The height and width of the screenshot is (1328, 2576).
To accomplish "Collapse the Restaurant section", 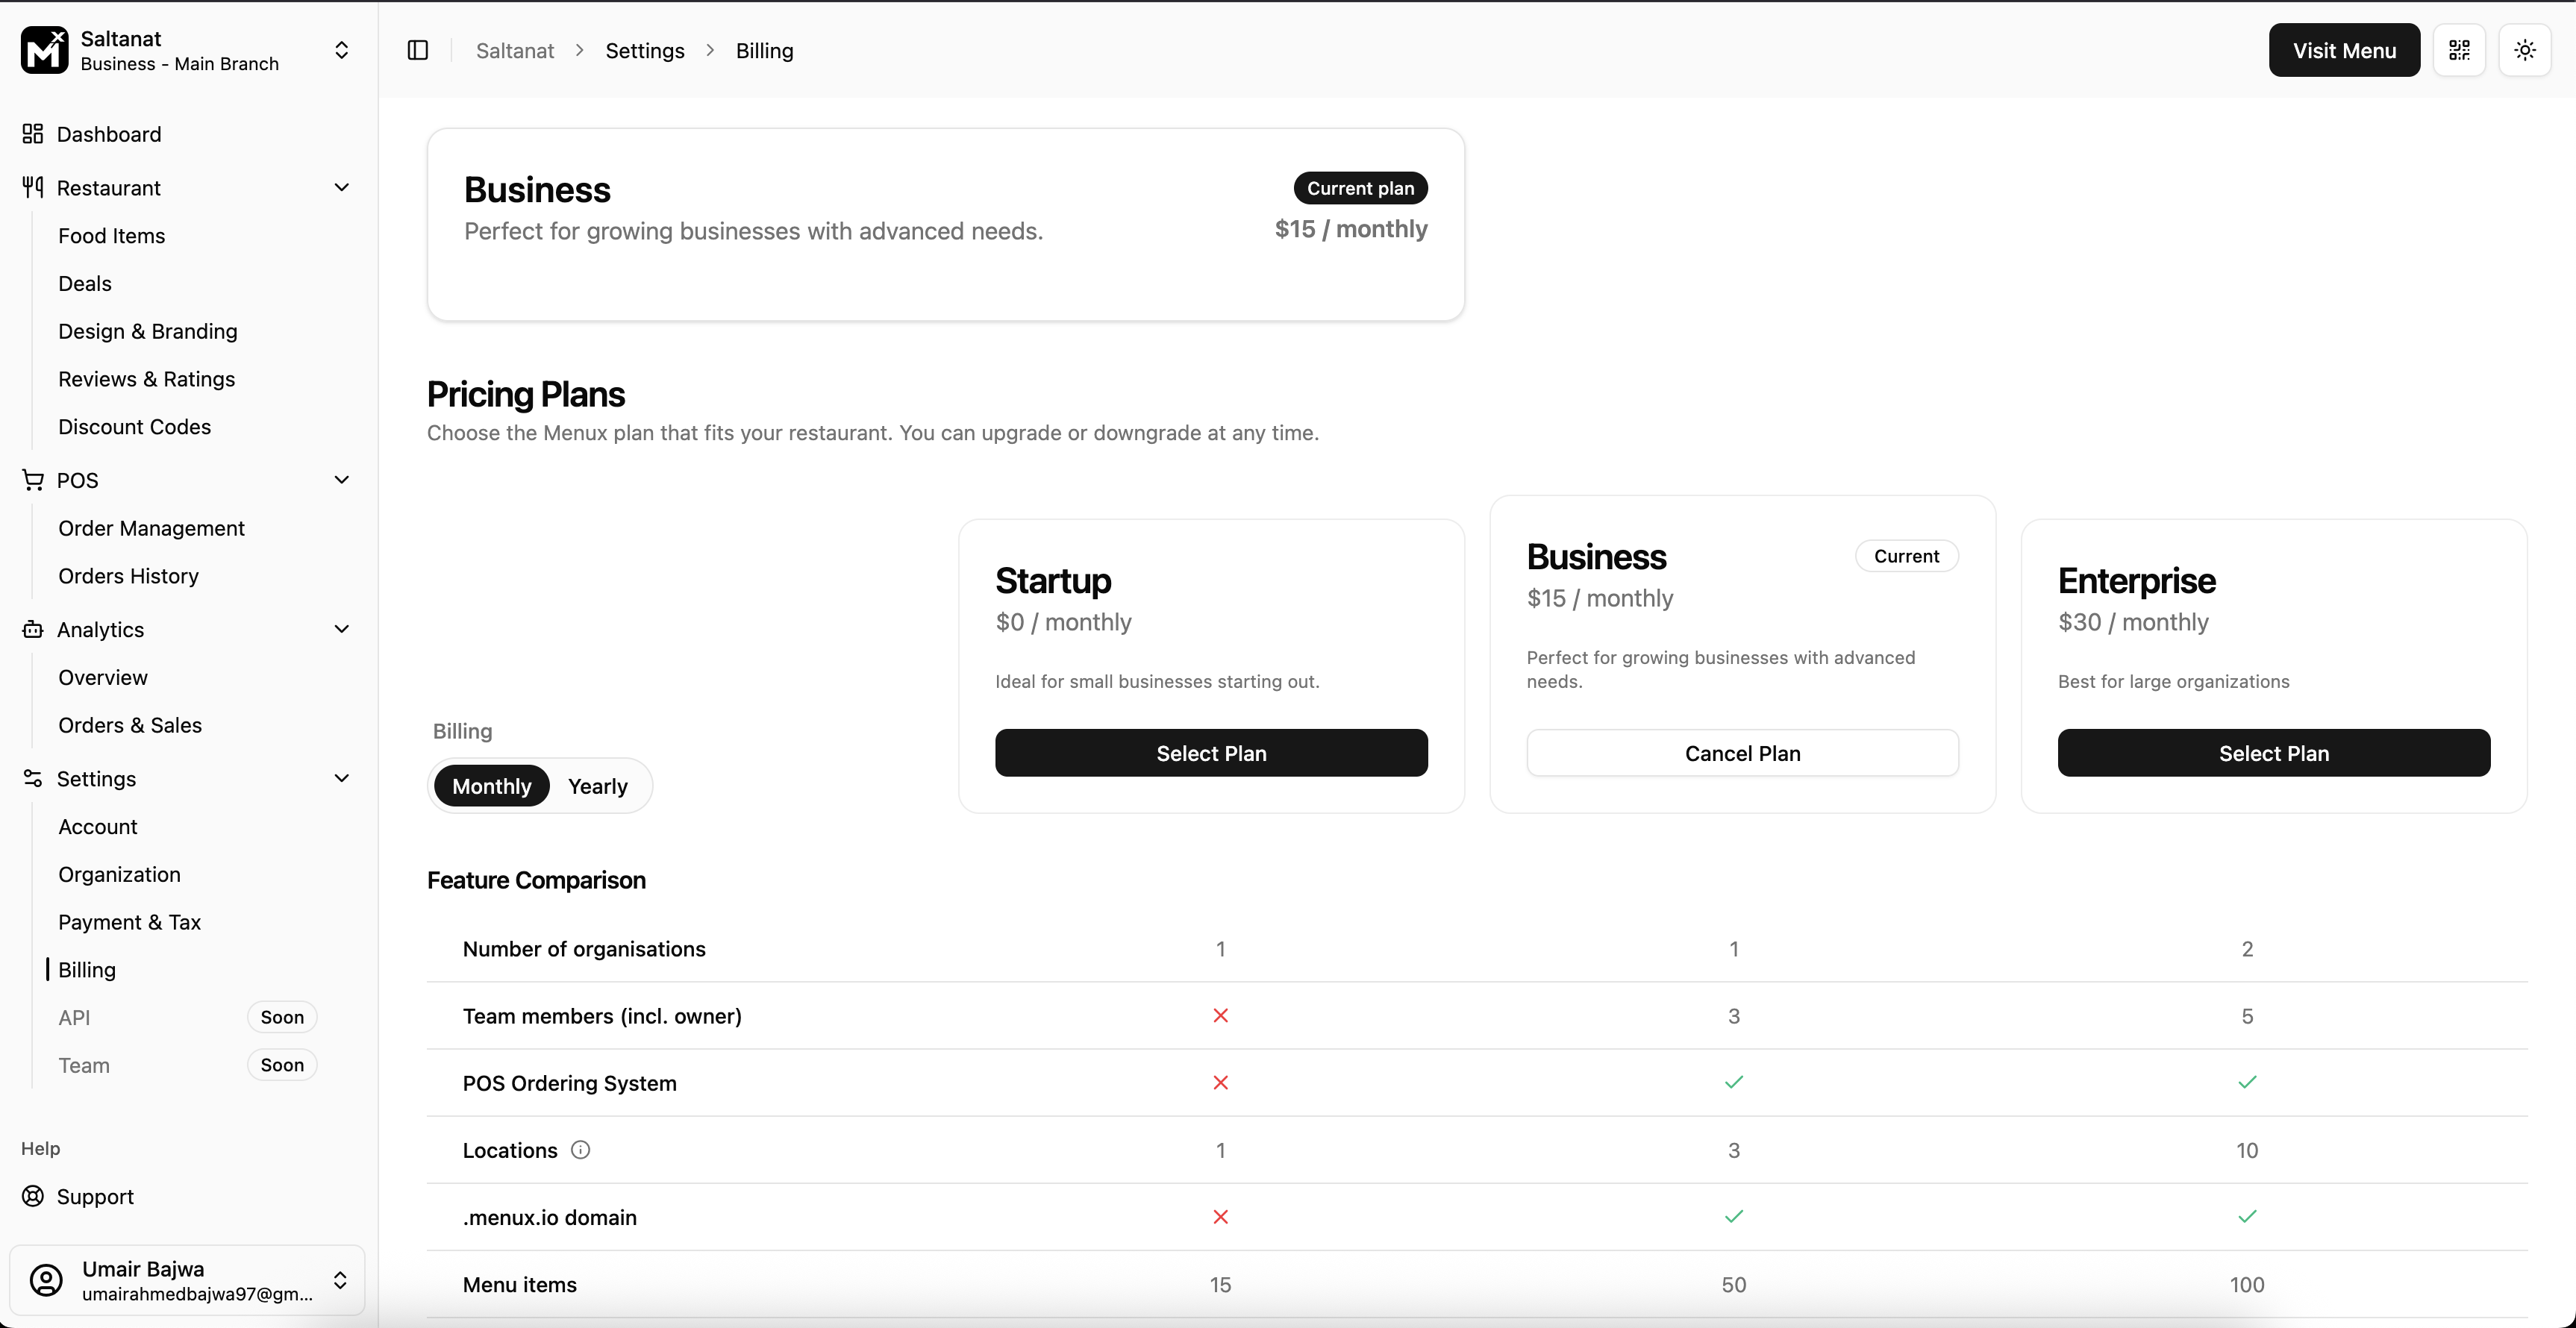I will point(342,187).
